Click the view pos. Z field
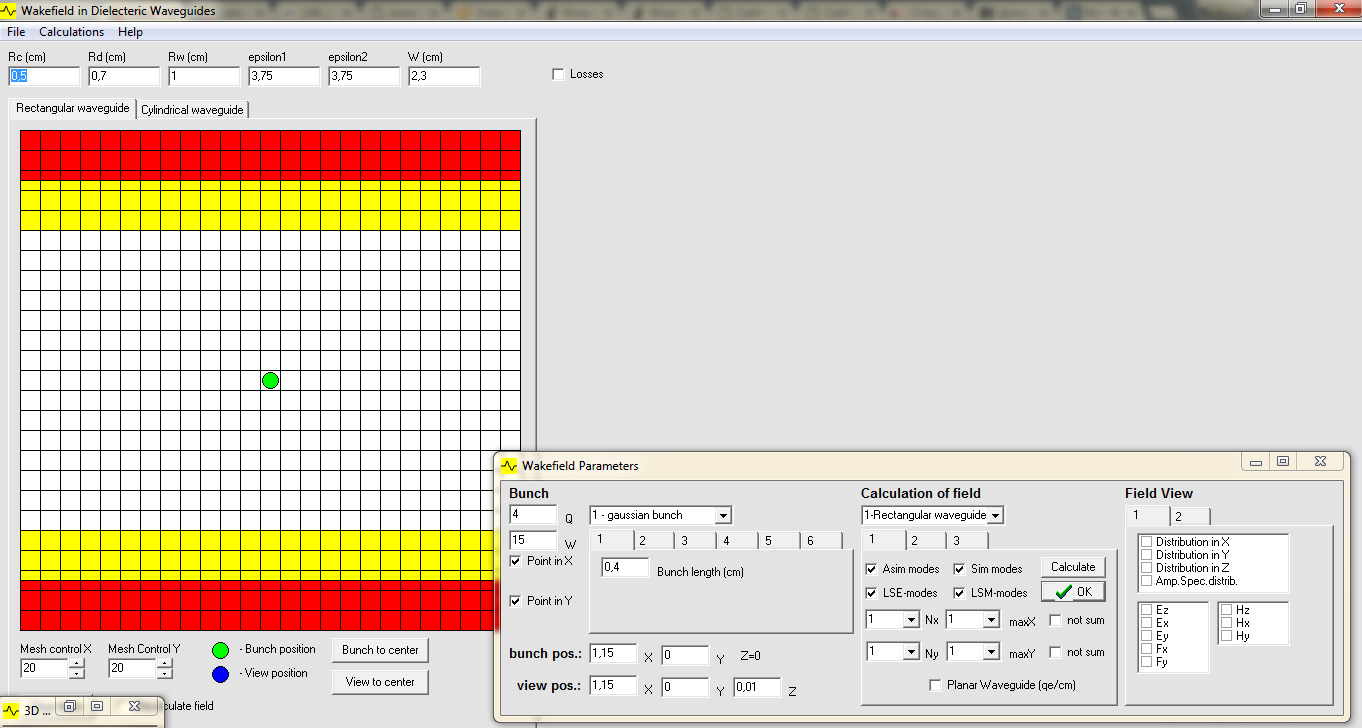 pos(757,687)
